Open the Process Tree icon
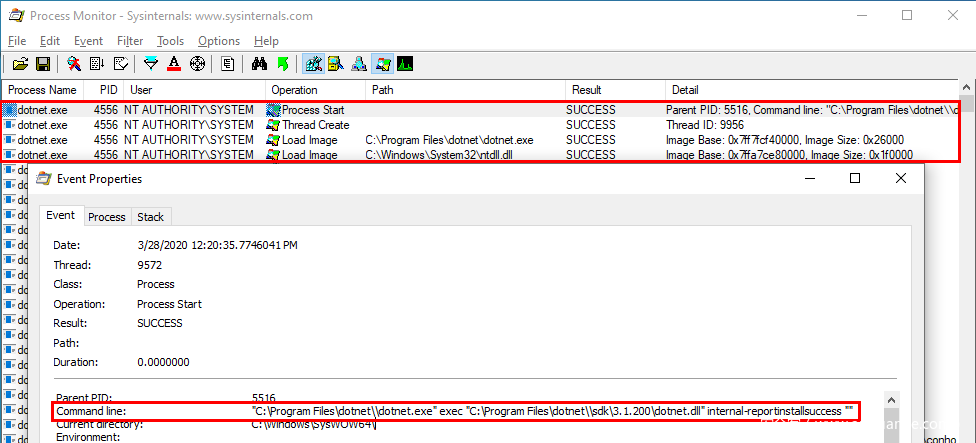976x443 pixels. click(x=228, y=64)
